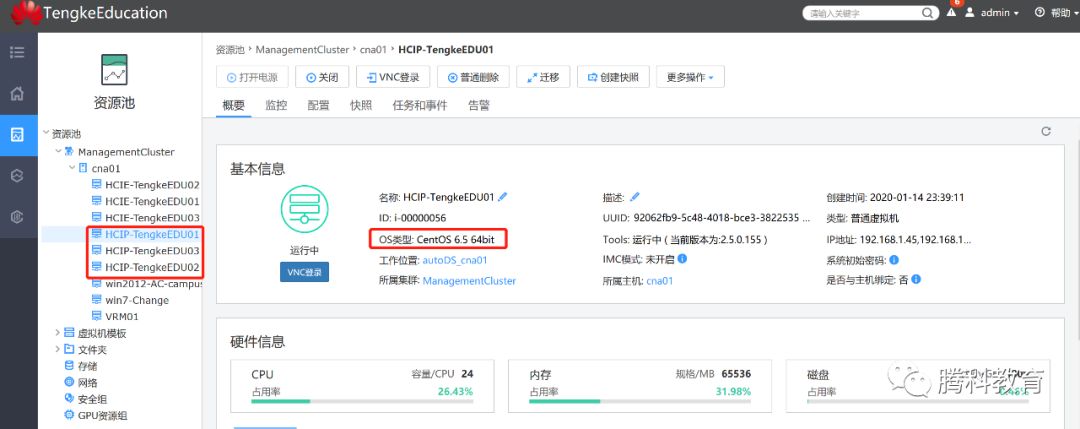Click the 打开电源 button
Image resolution: width=1080 pixels, height=429 pixels.
pyautogui.click(x=252, y=77)
